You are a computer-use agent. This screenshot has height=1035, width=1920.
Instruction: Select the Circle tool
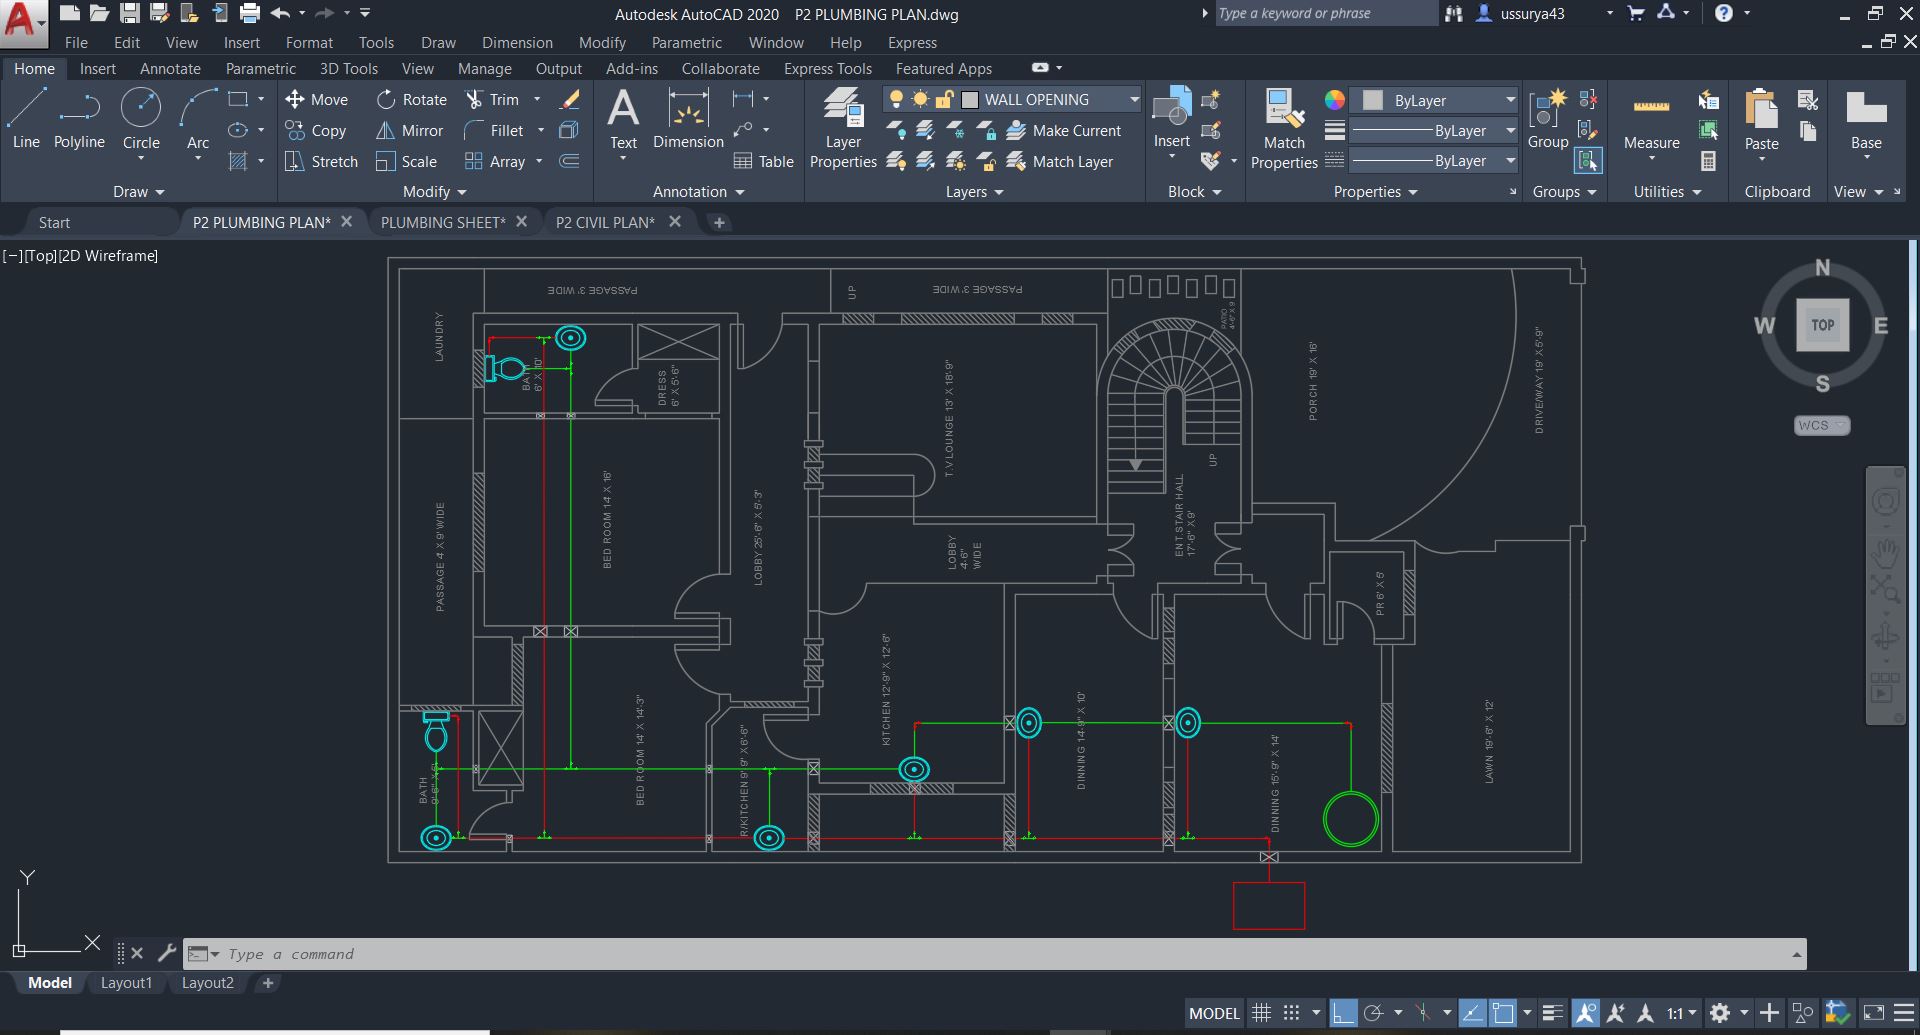pyautogui.click(x=141, y=118)
